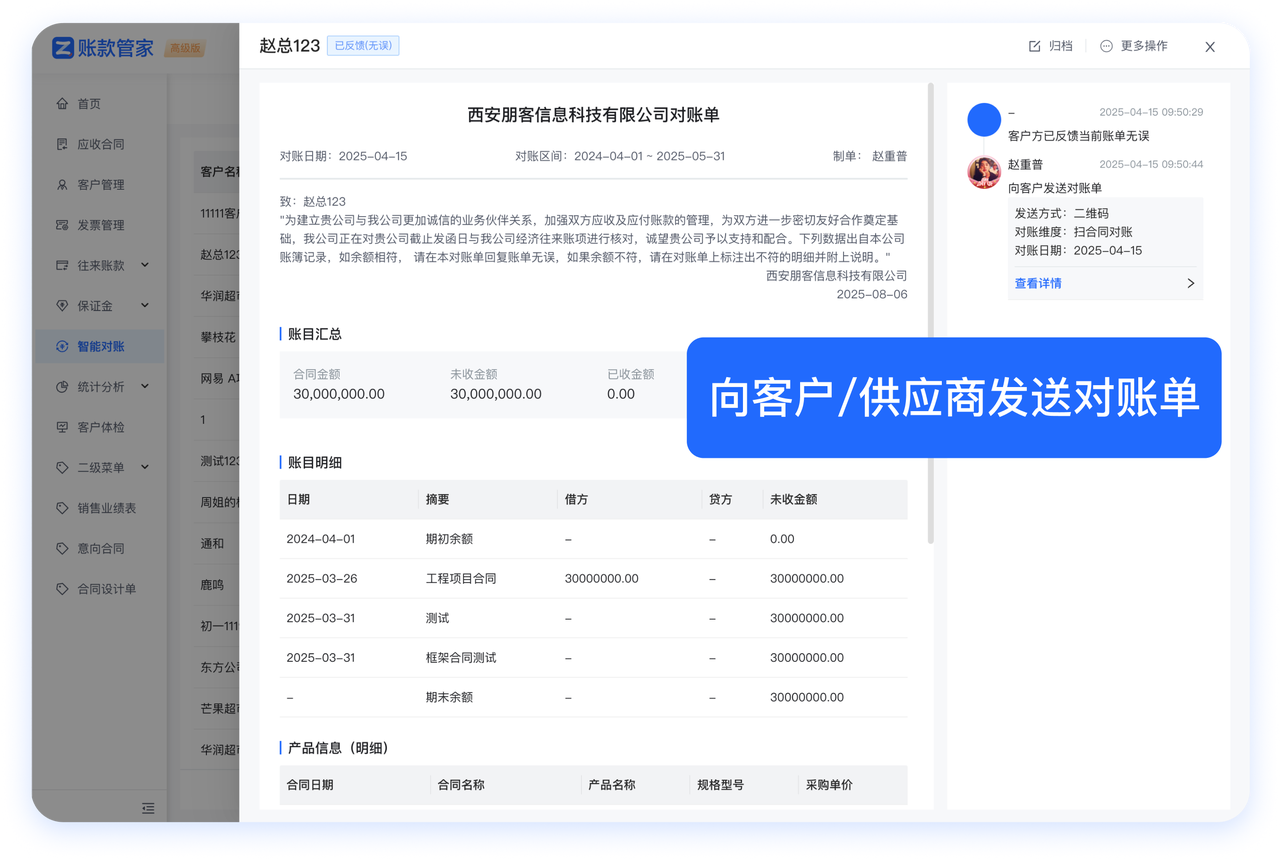Open the 意向合同 menu item
Screen dimensions: 1280x860
(x=101, y=548)
